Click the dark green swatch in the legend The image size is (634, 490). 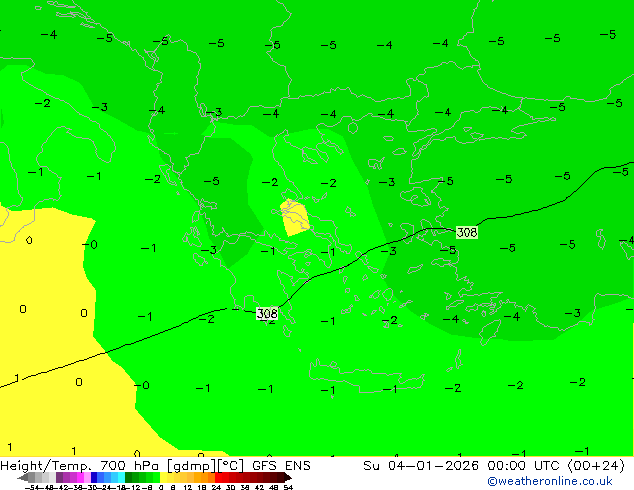pyautogui.click(x=128, y=477)
